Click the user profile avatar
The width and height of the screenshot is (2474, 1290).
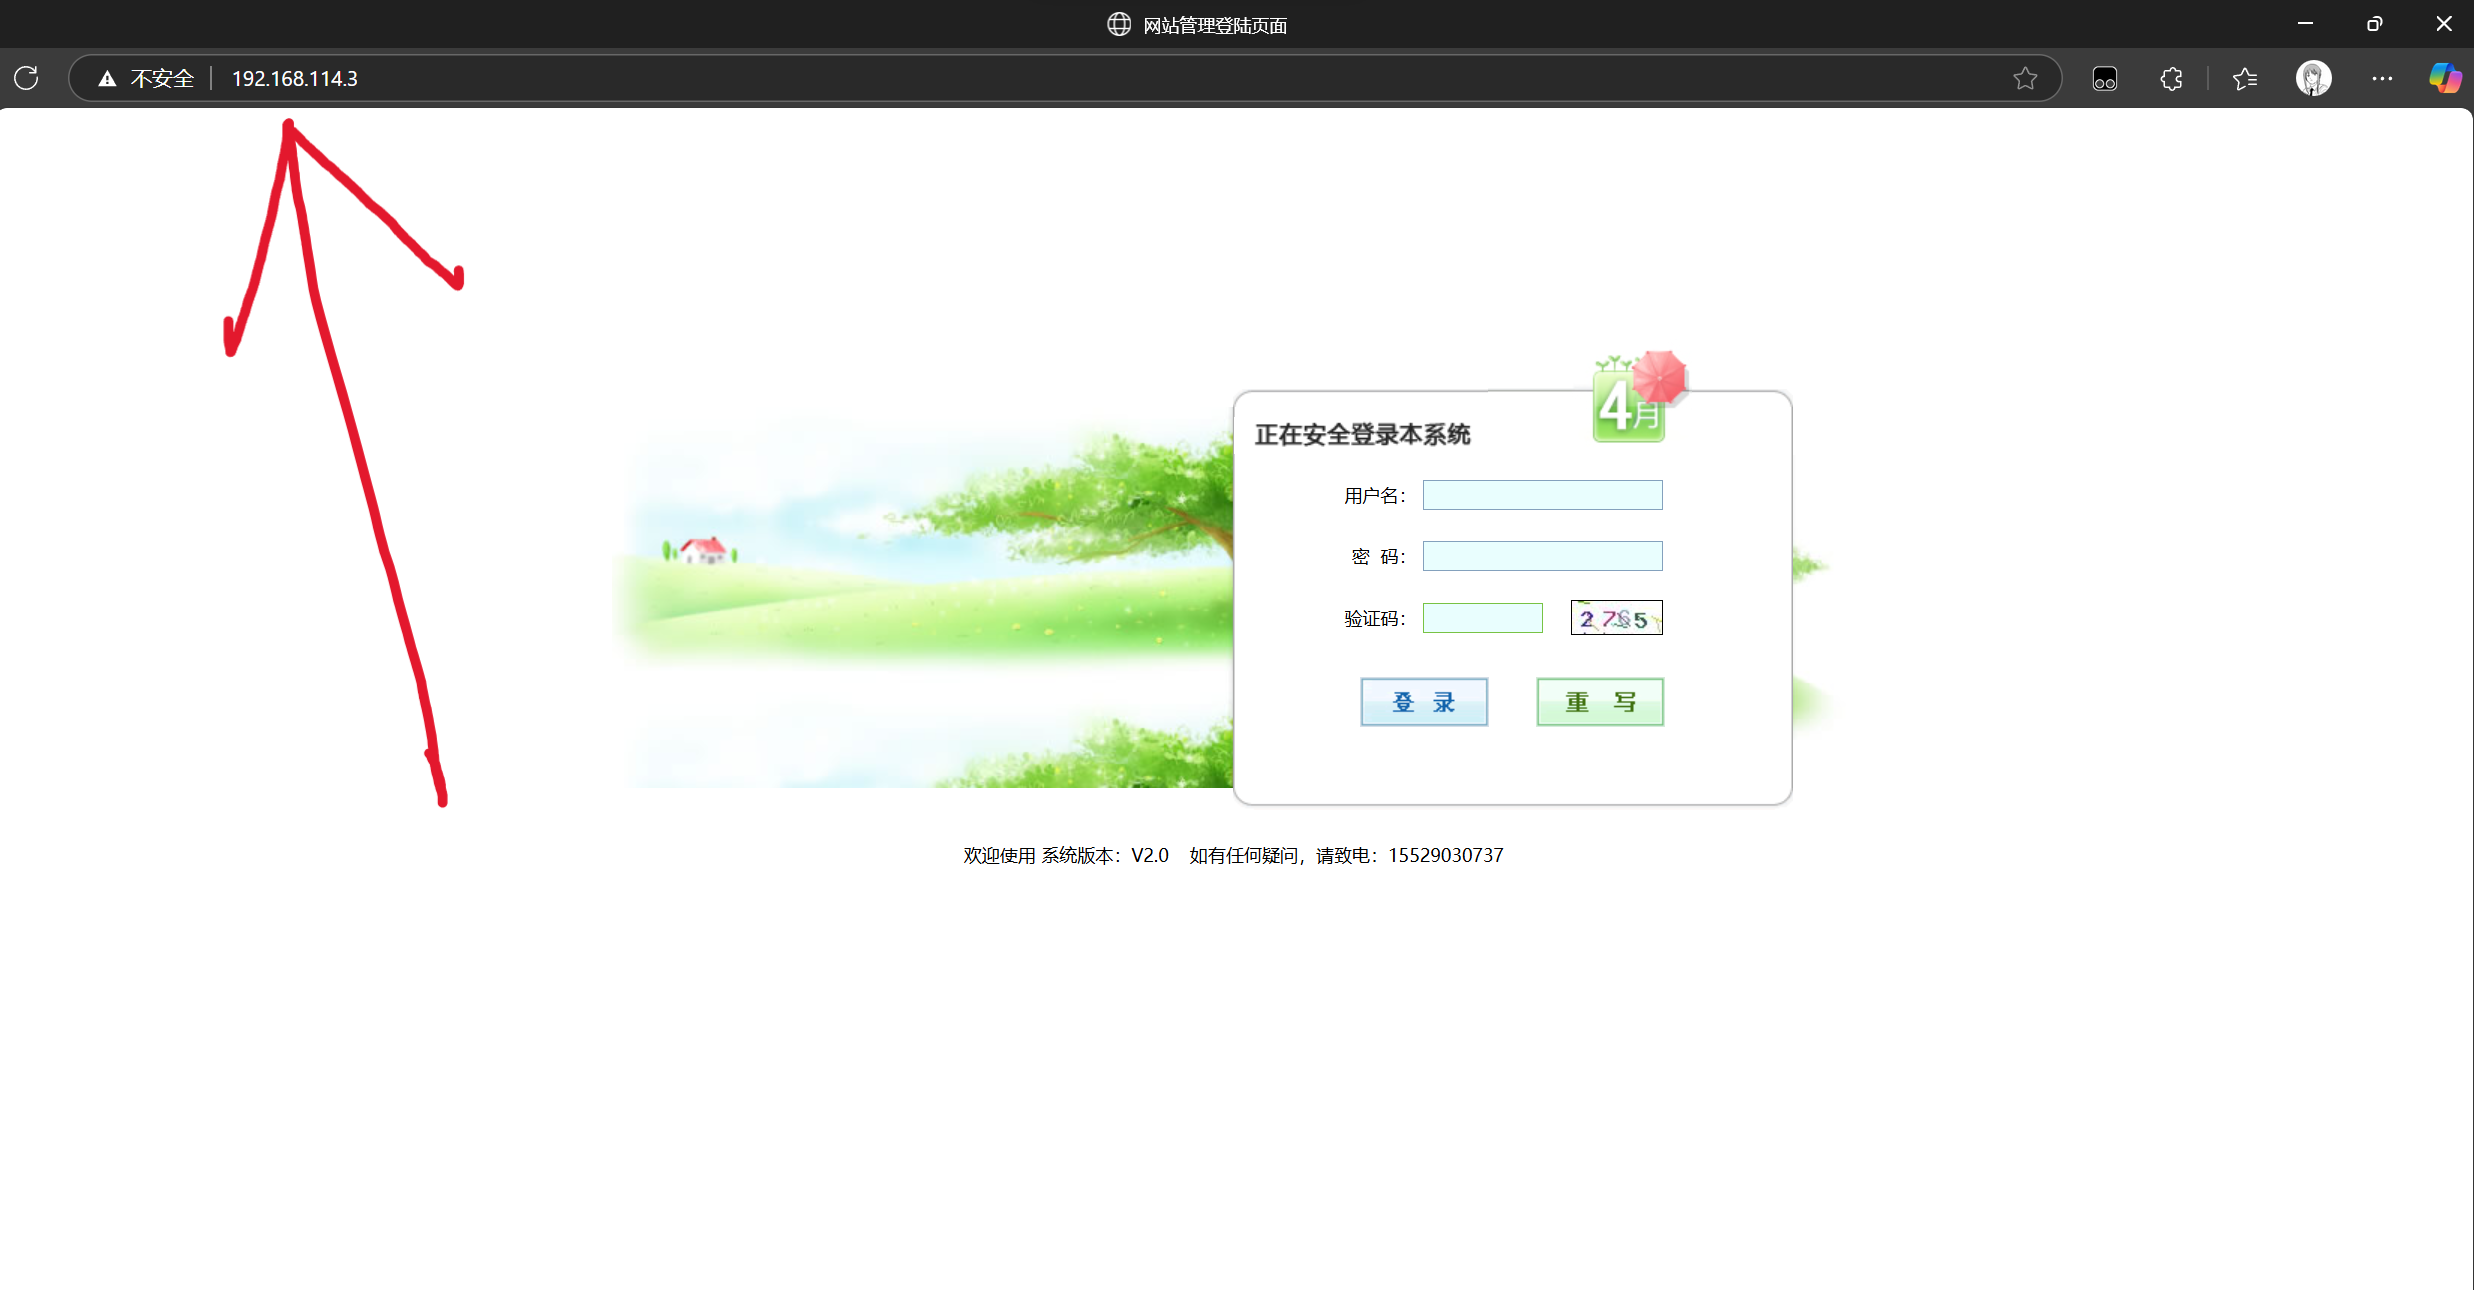(2313, 79)
